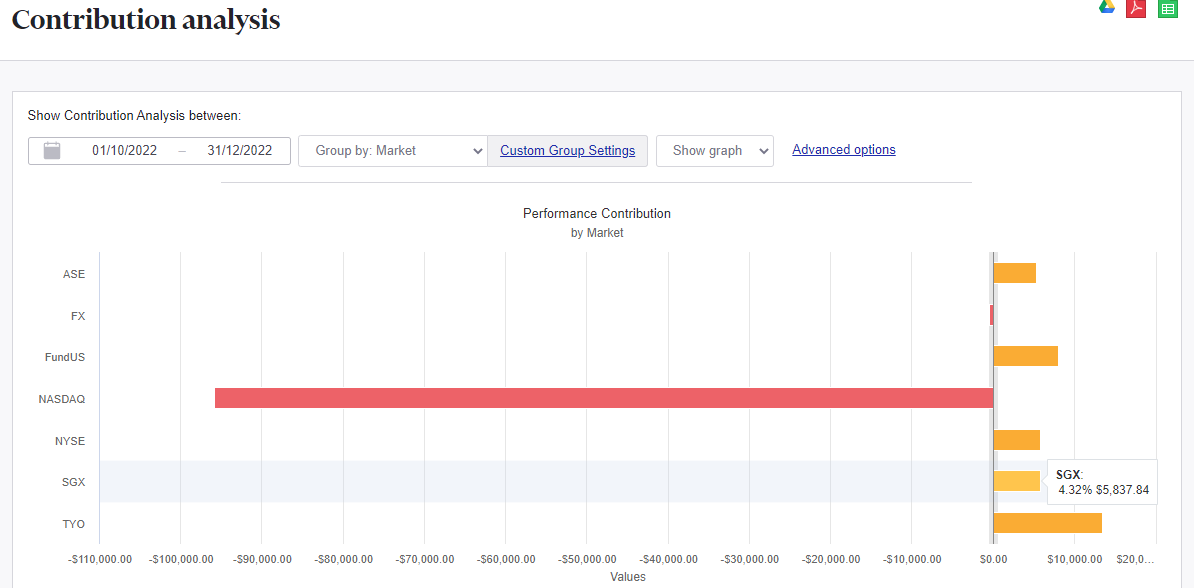The width and height of the screenshot is (1194, 588).
Task: Click the SGX tooltip showing 4.32%
Action: [x=1101, y=481]
